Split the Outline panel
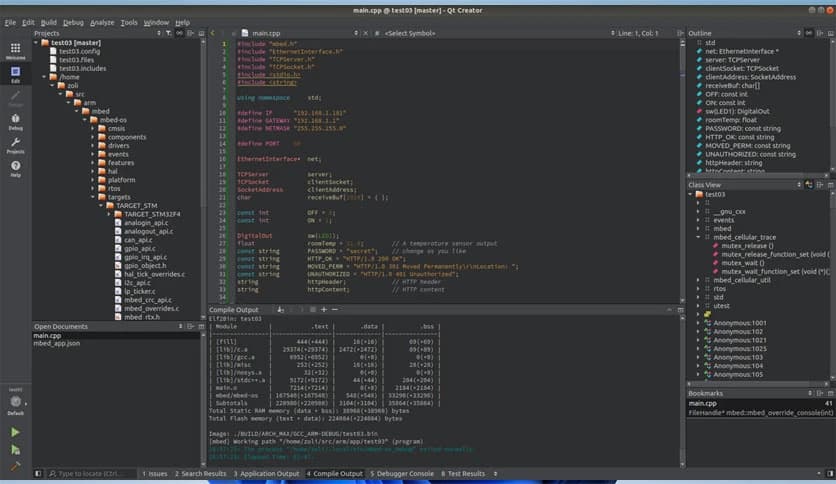The image size is (836, 484). [820, 33]
